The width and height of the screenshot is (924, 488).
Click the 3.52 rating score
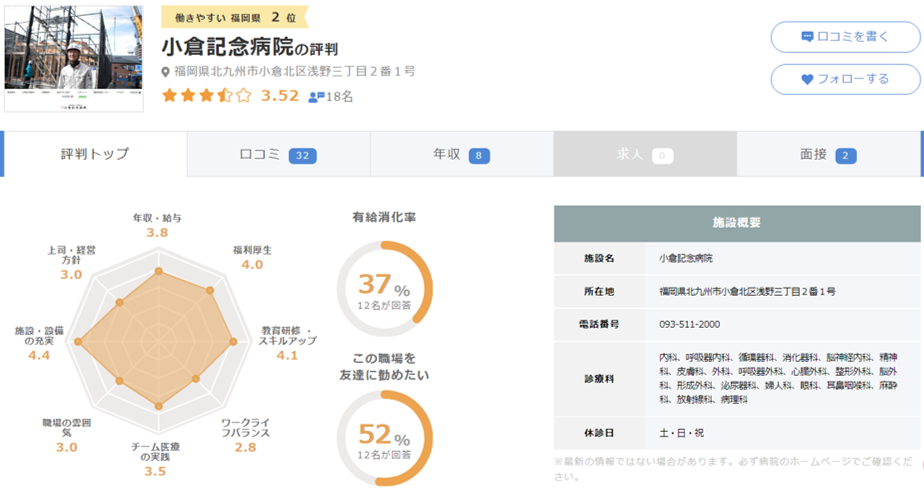point(280,95)
